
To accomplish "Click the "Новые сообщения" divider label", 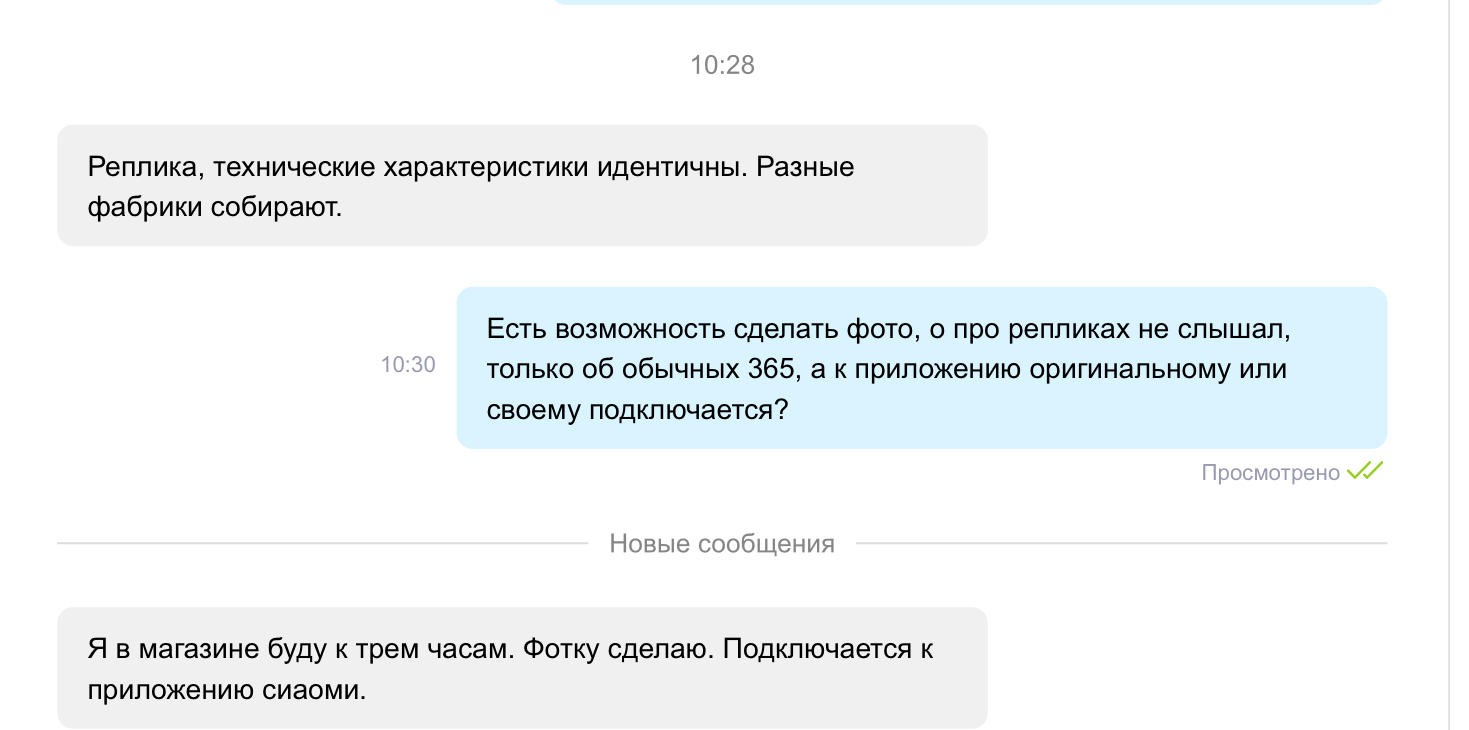I will point(722,544).
